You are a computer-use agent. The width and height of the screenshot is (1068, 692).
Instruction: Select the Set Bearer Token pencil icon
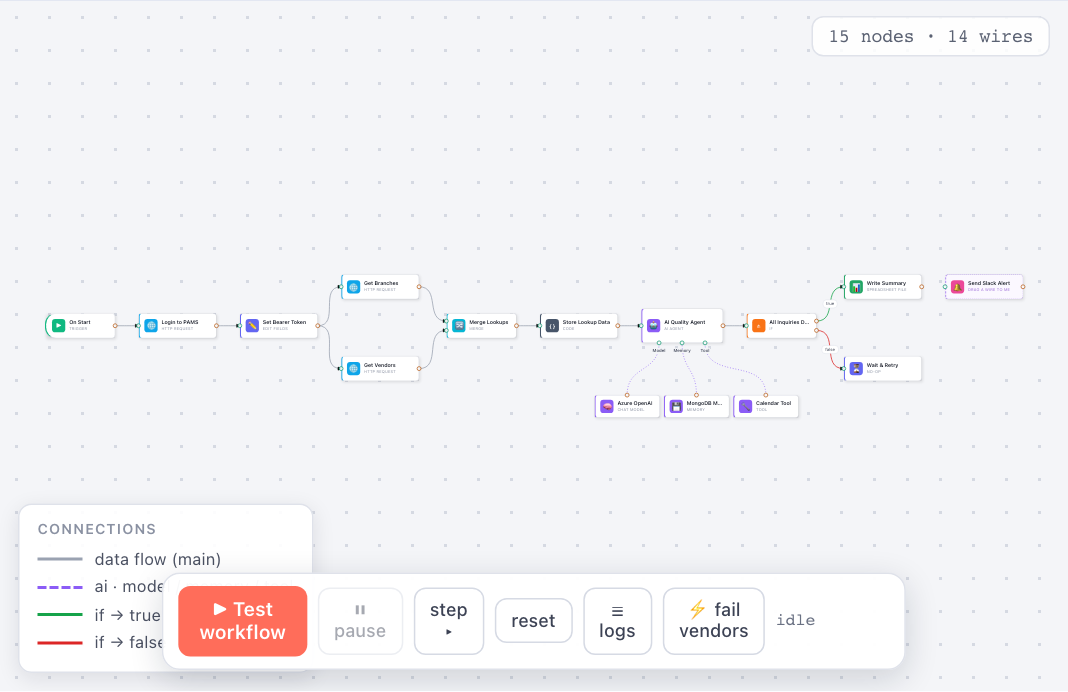click(252, 326)
